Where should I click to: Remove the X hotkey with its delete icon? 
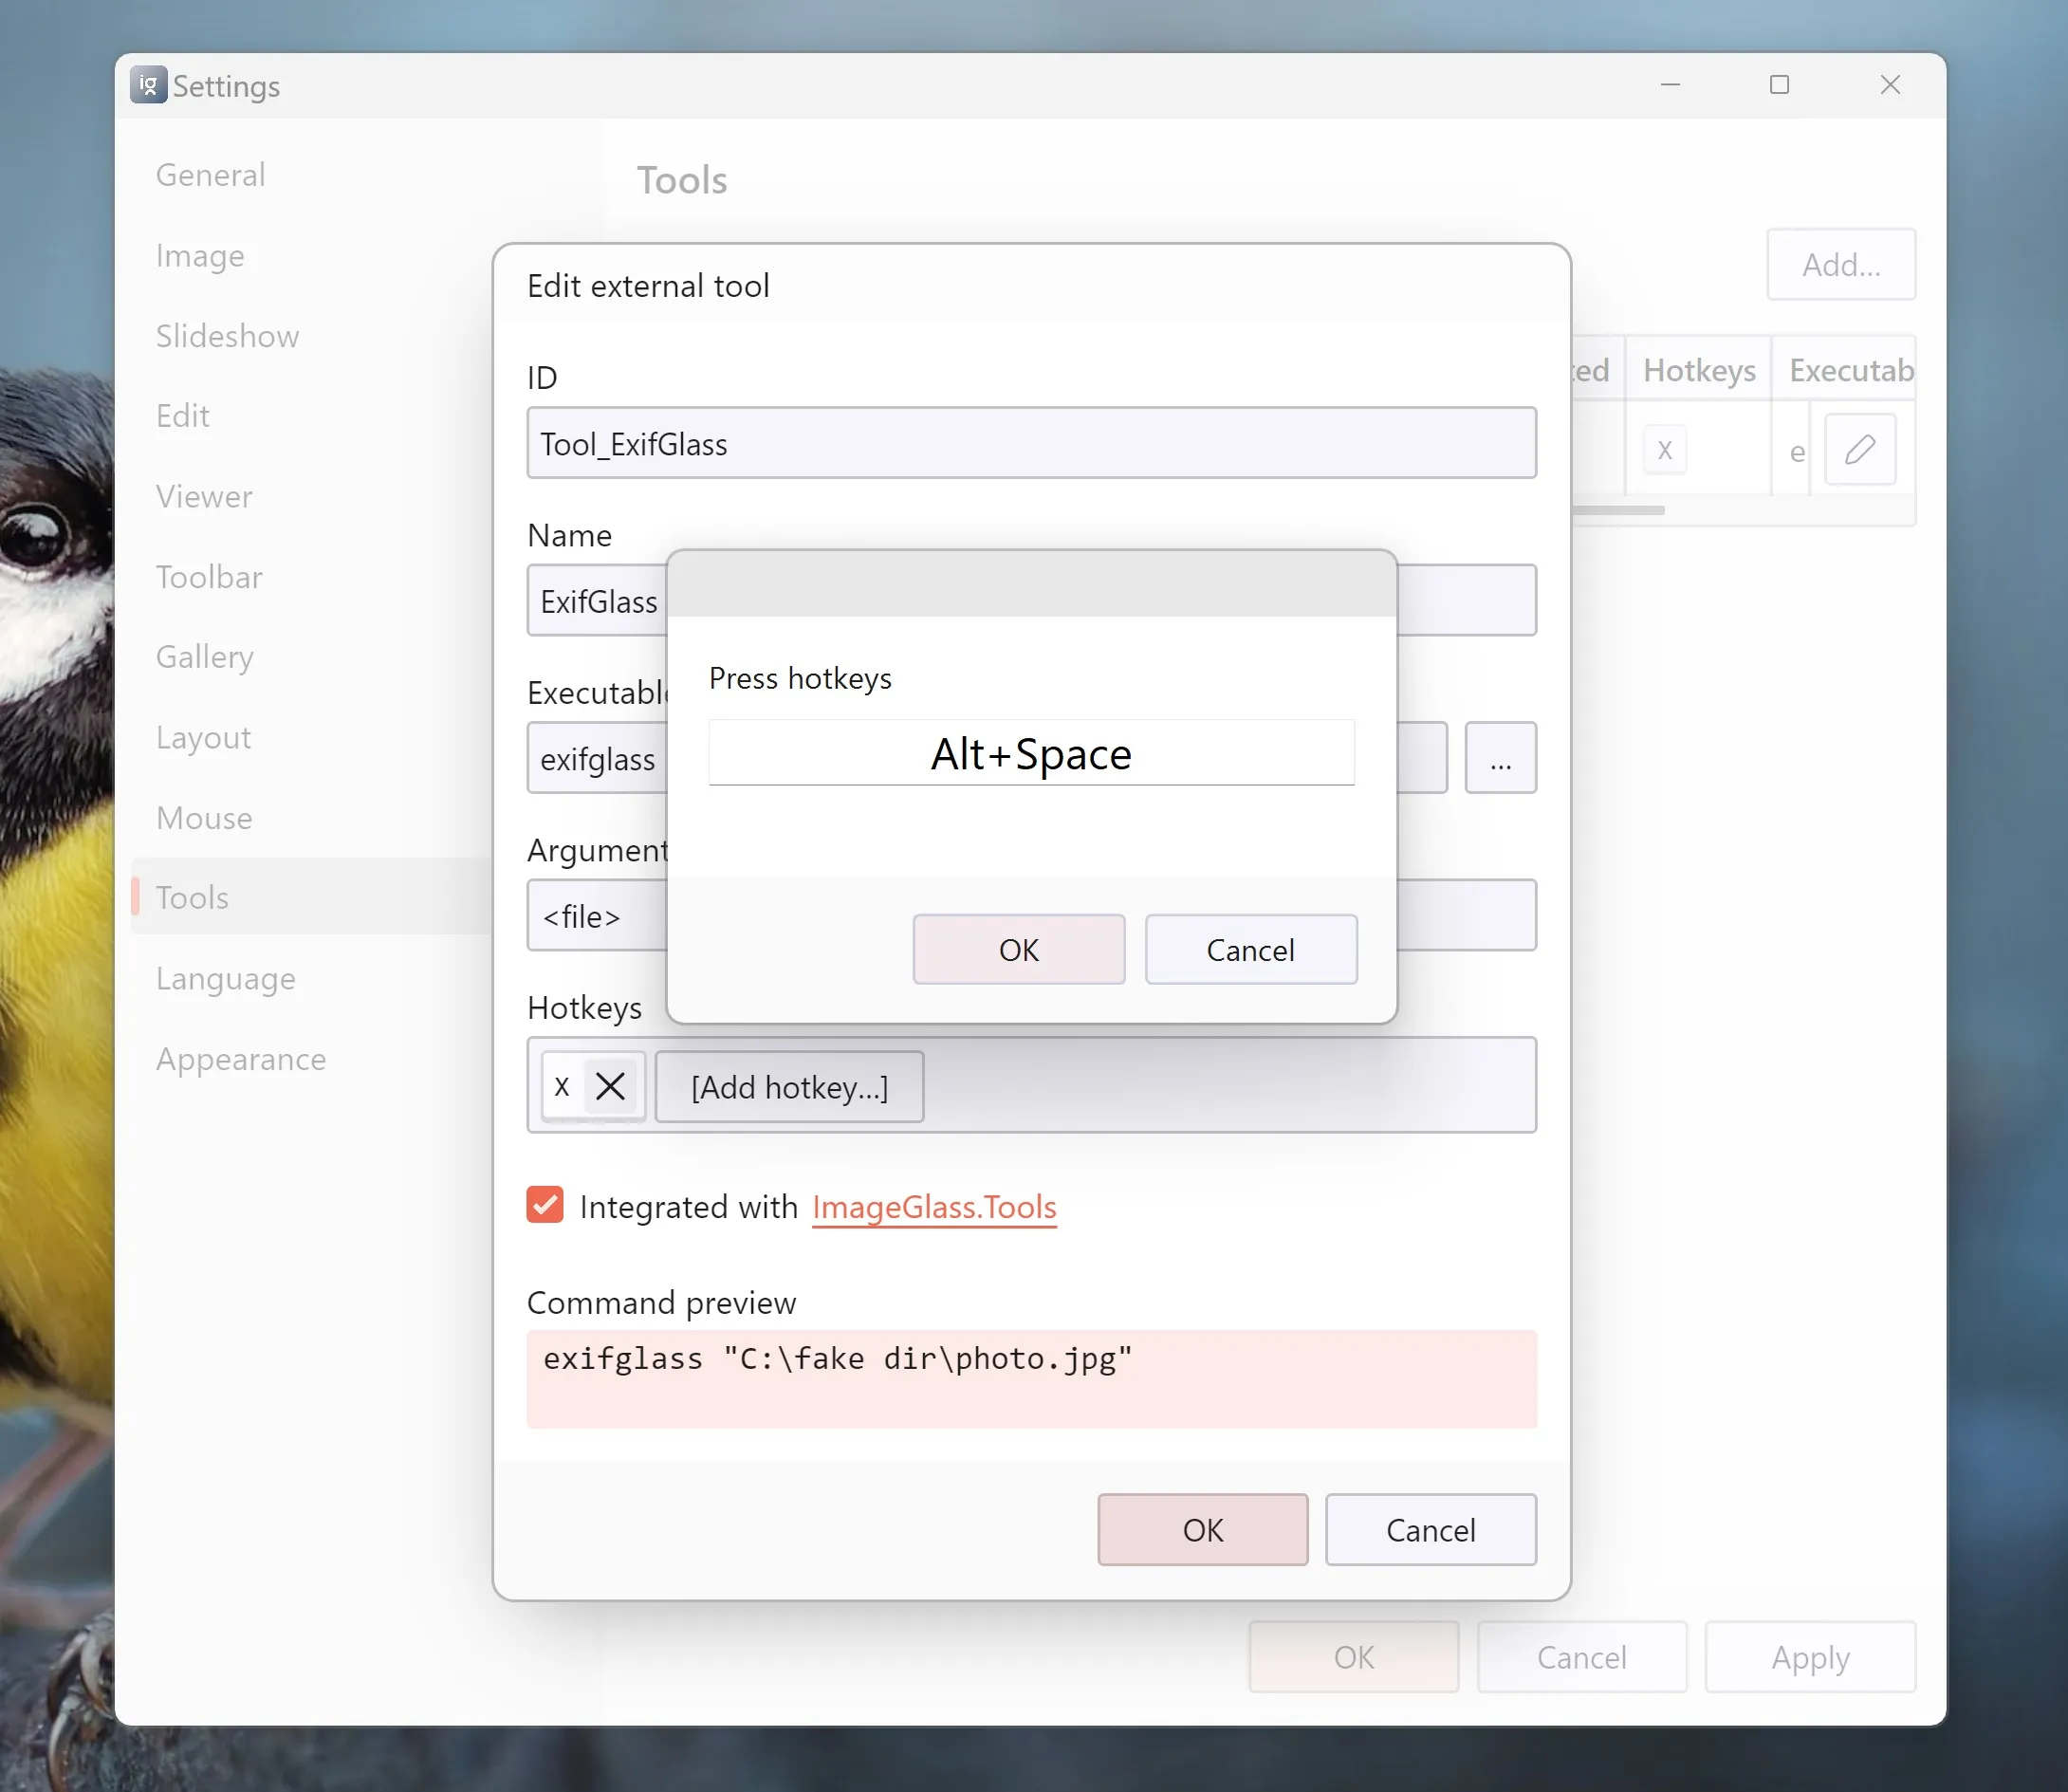[610, 1086]
